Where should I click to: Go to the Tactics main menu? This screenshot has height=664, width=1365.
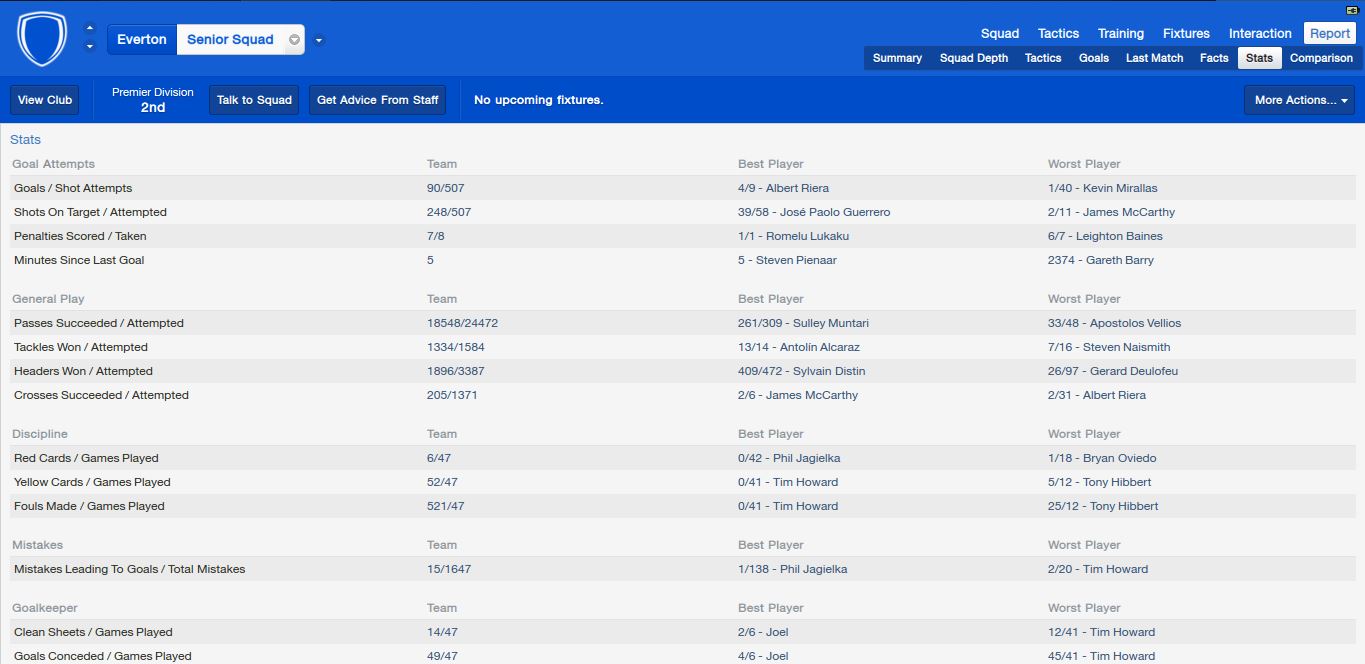tap(1058, 33)
